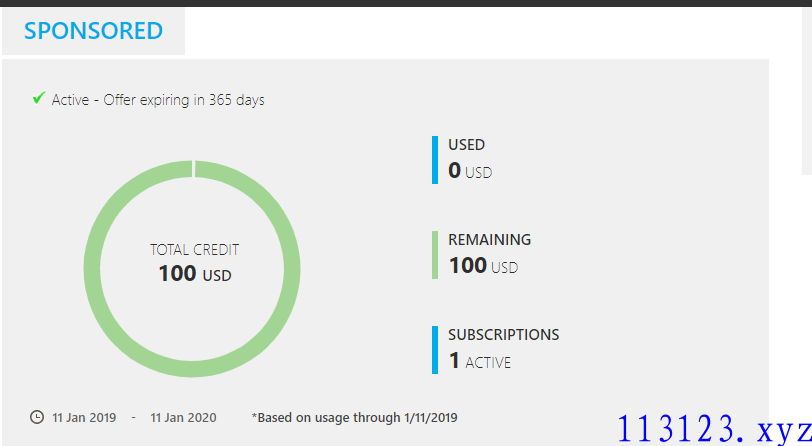Click the green bar beside REMAINING
Image resolution: width=812 pixels, height=446 pixels.
click(x=435, y=255)
